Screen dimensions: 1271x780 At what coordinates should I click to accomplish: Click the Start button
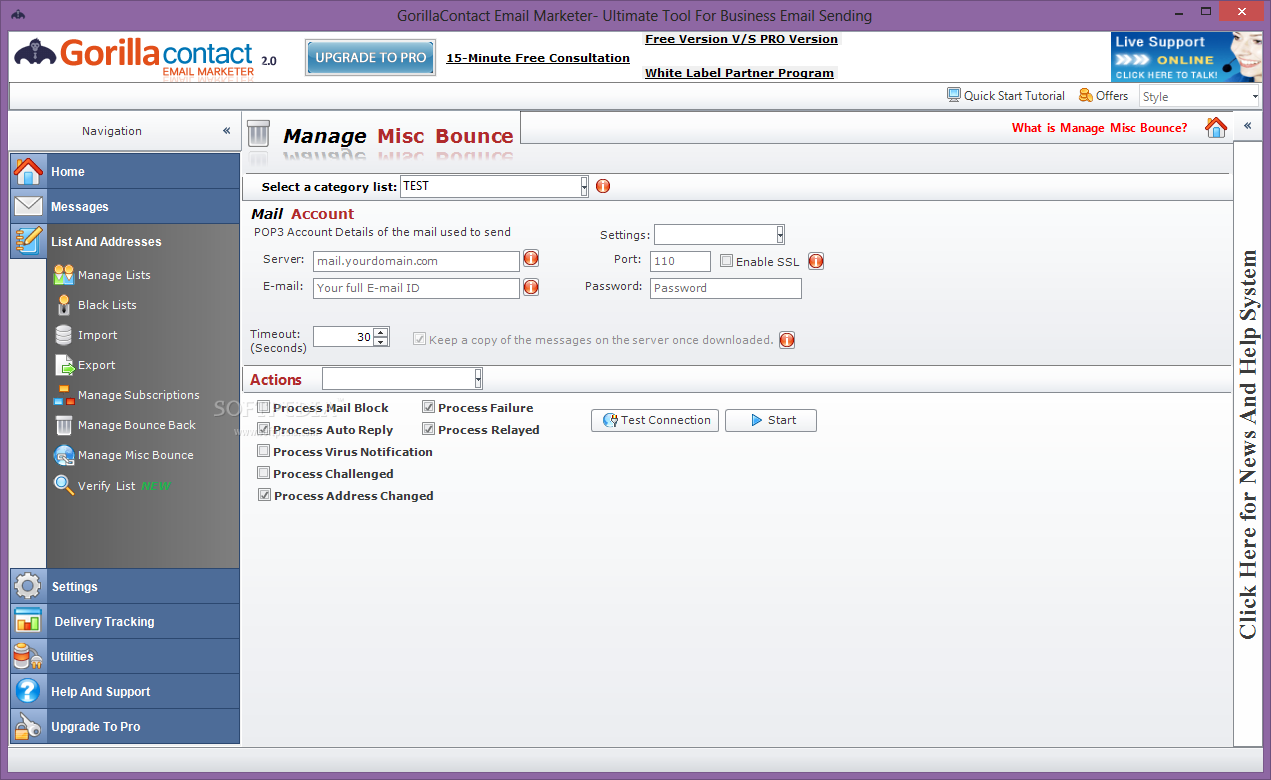771,420
